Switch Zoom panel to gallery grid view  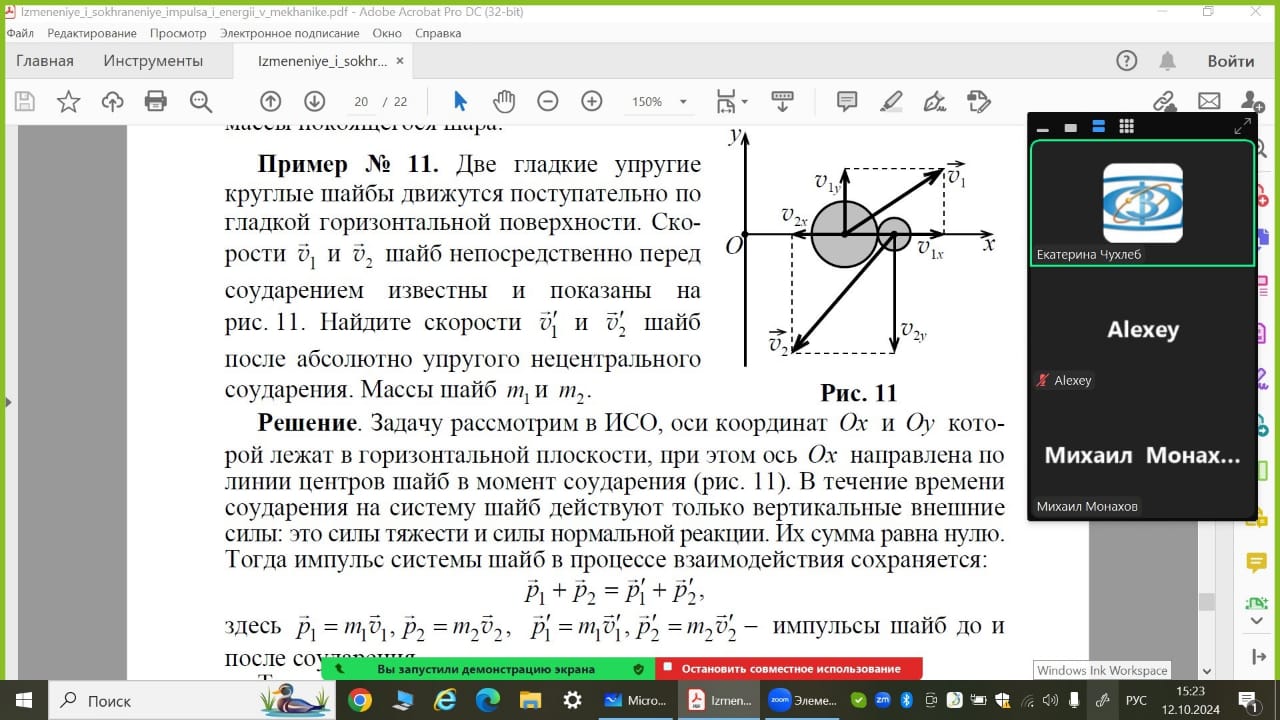point(1126,126)
